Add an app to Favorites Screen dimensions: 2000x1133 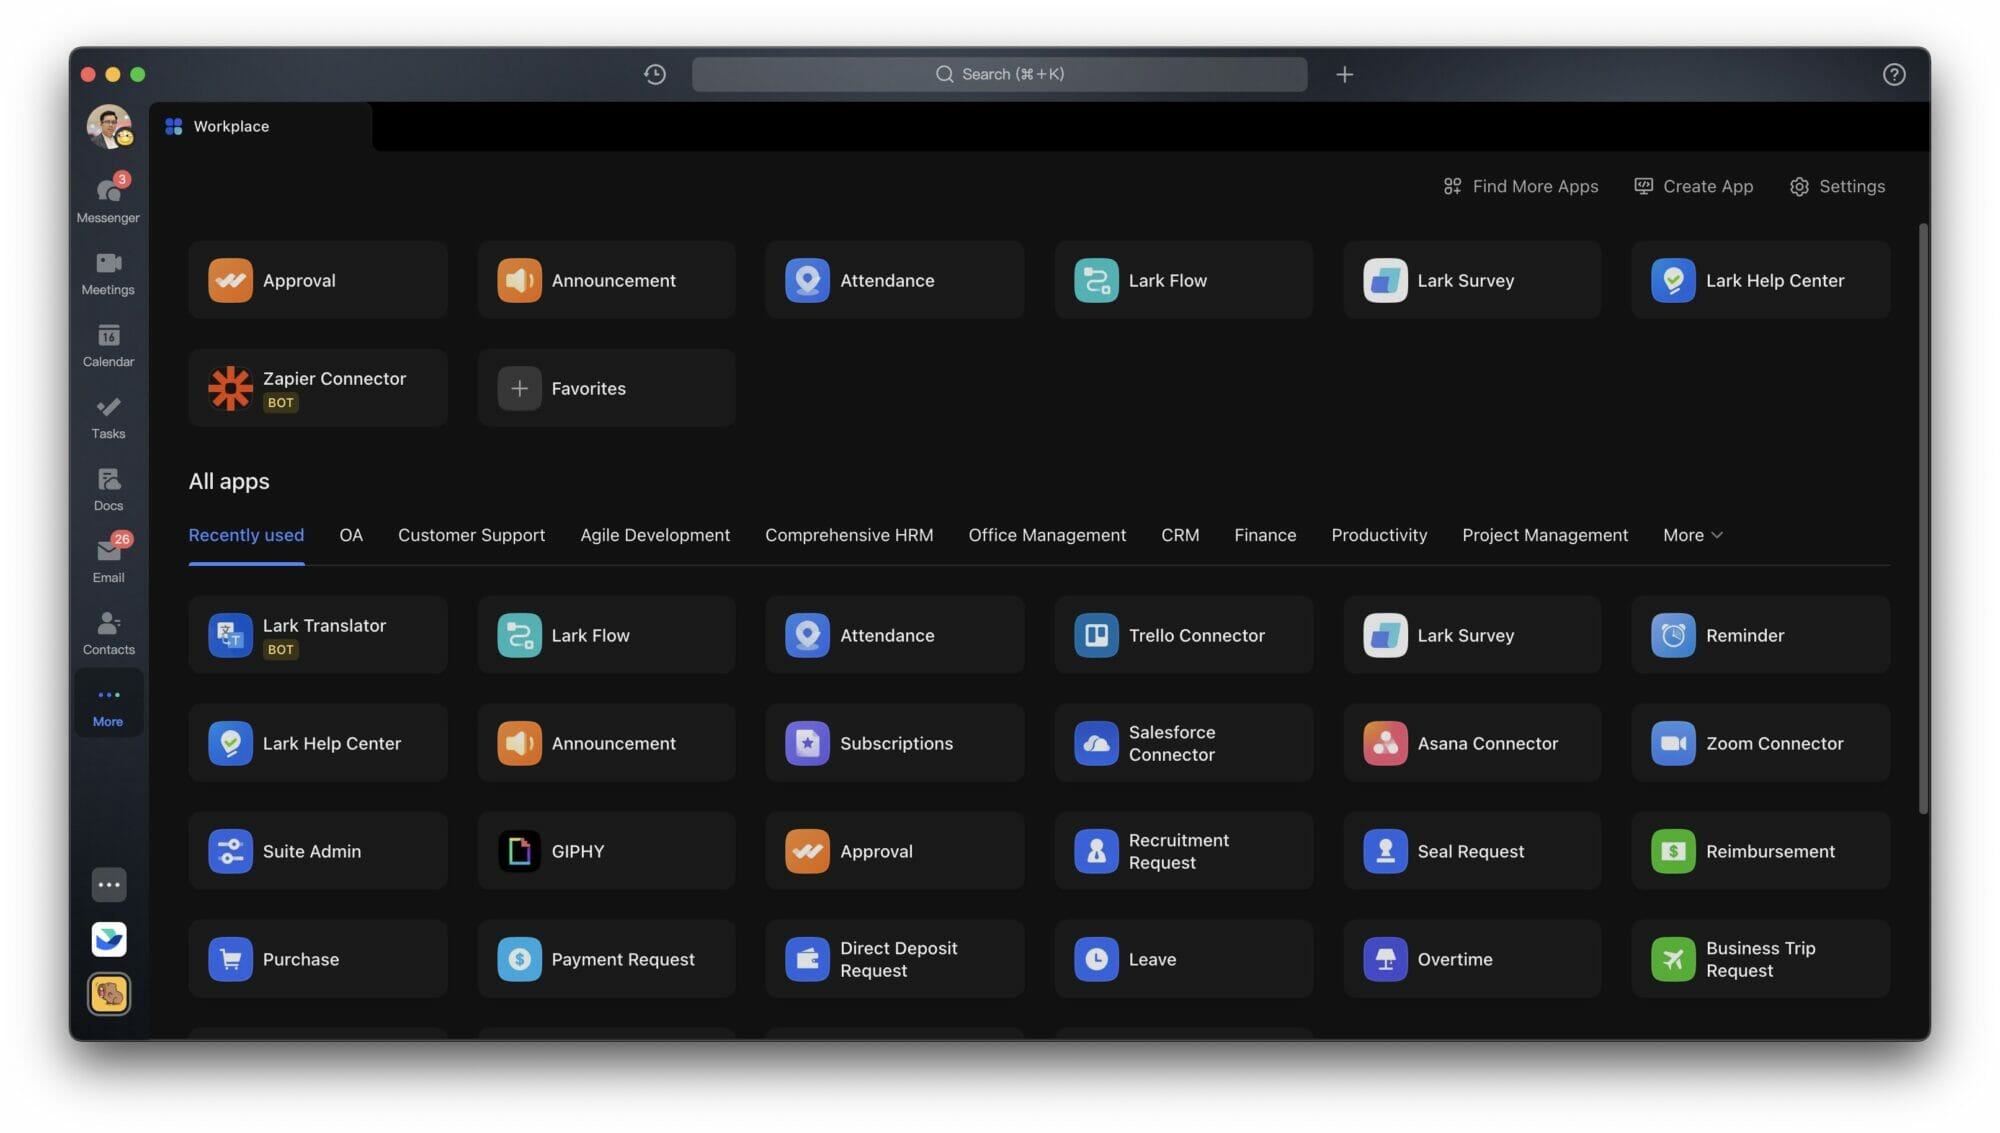click(606, 388)
